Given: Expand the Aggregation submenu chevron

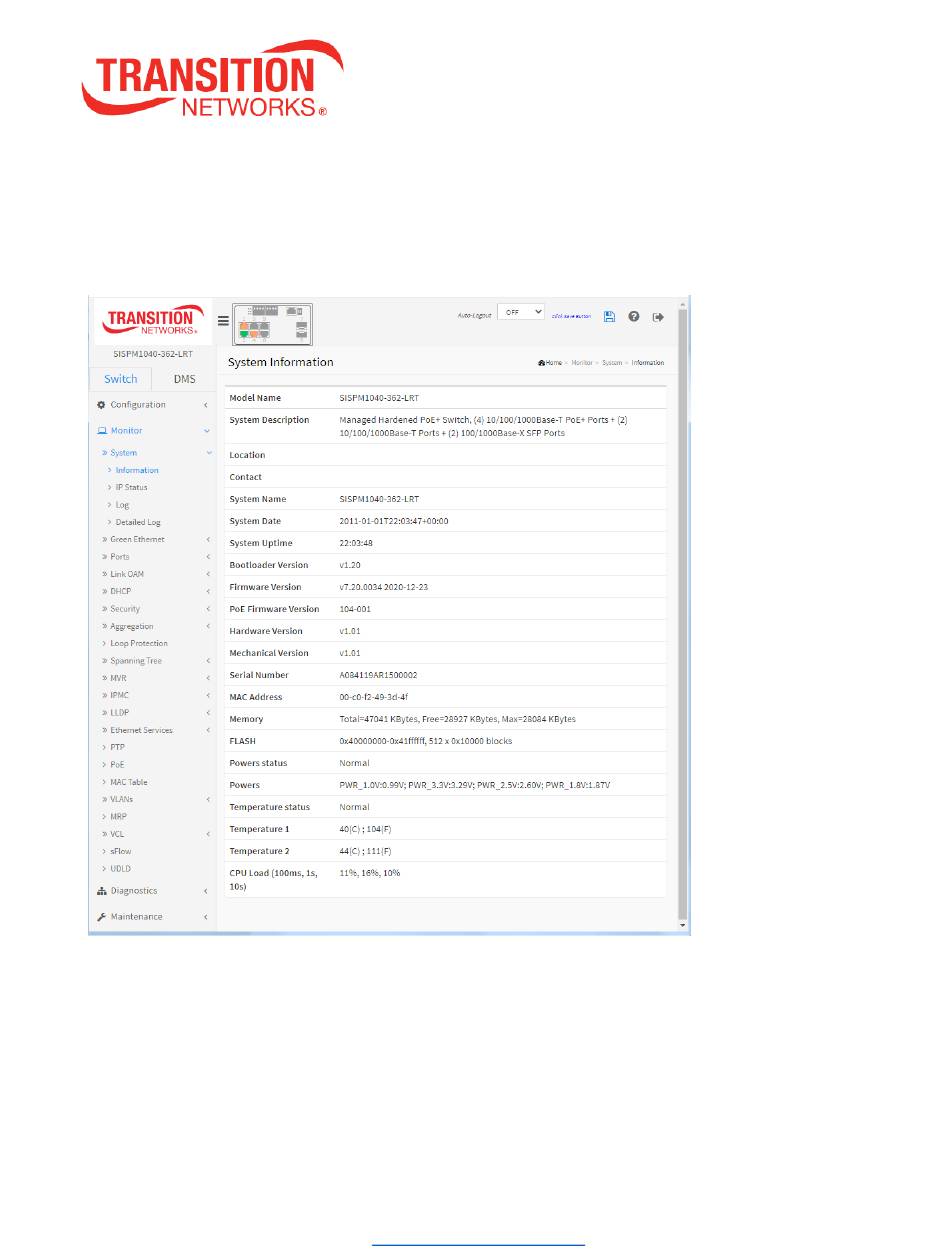Looking at the screenshot, I should [x=207, y=626].
